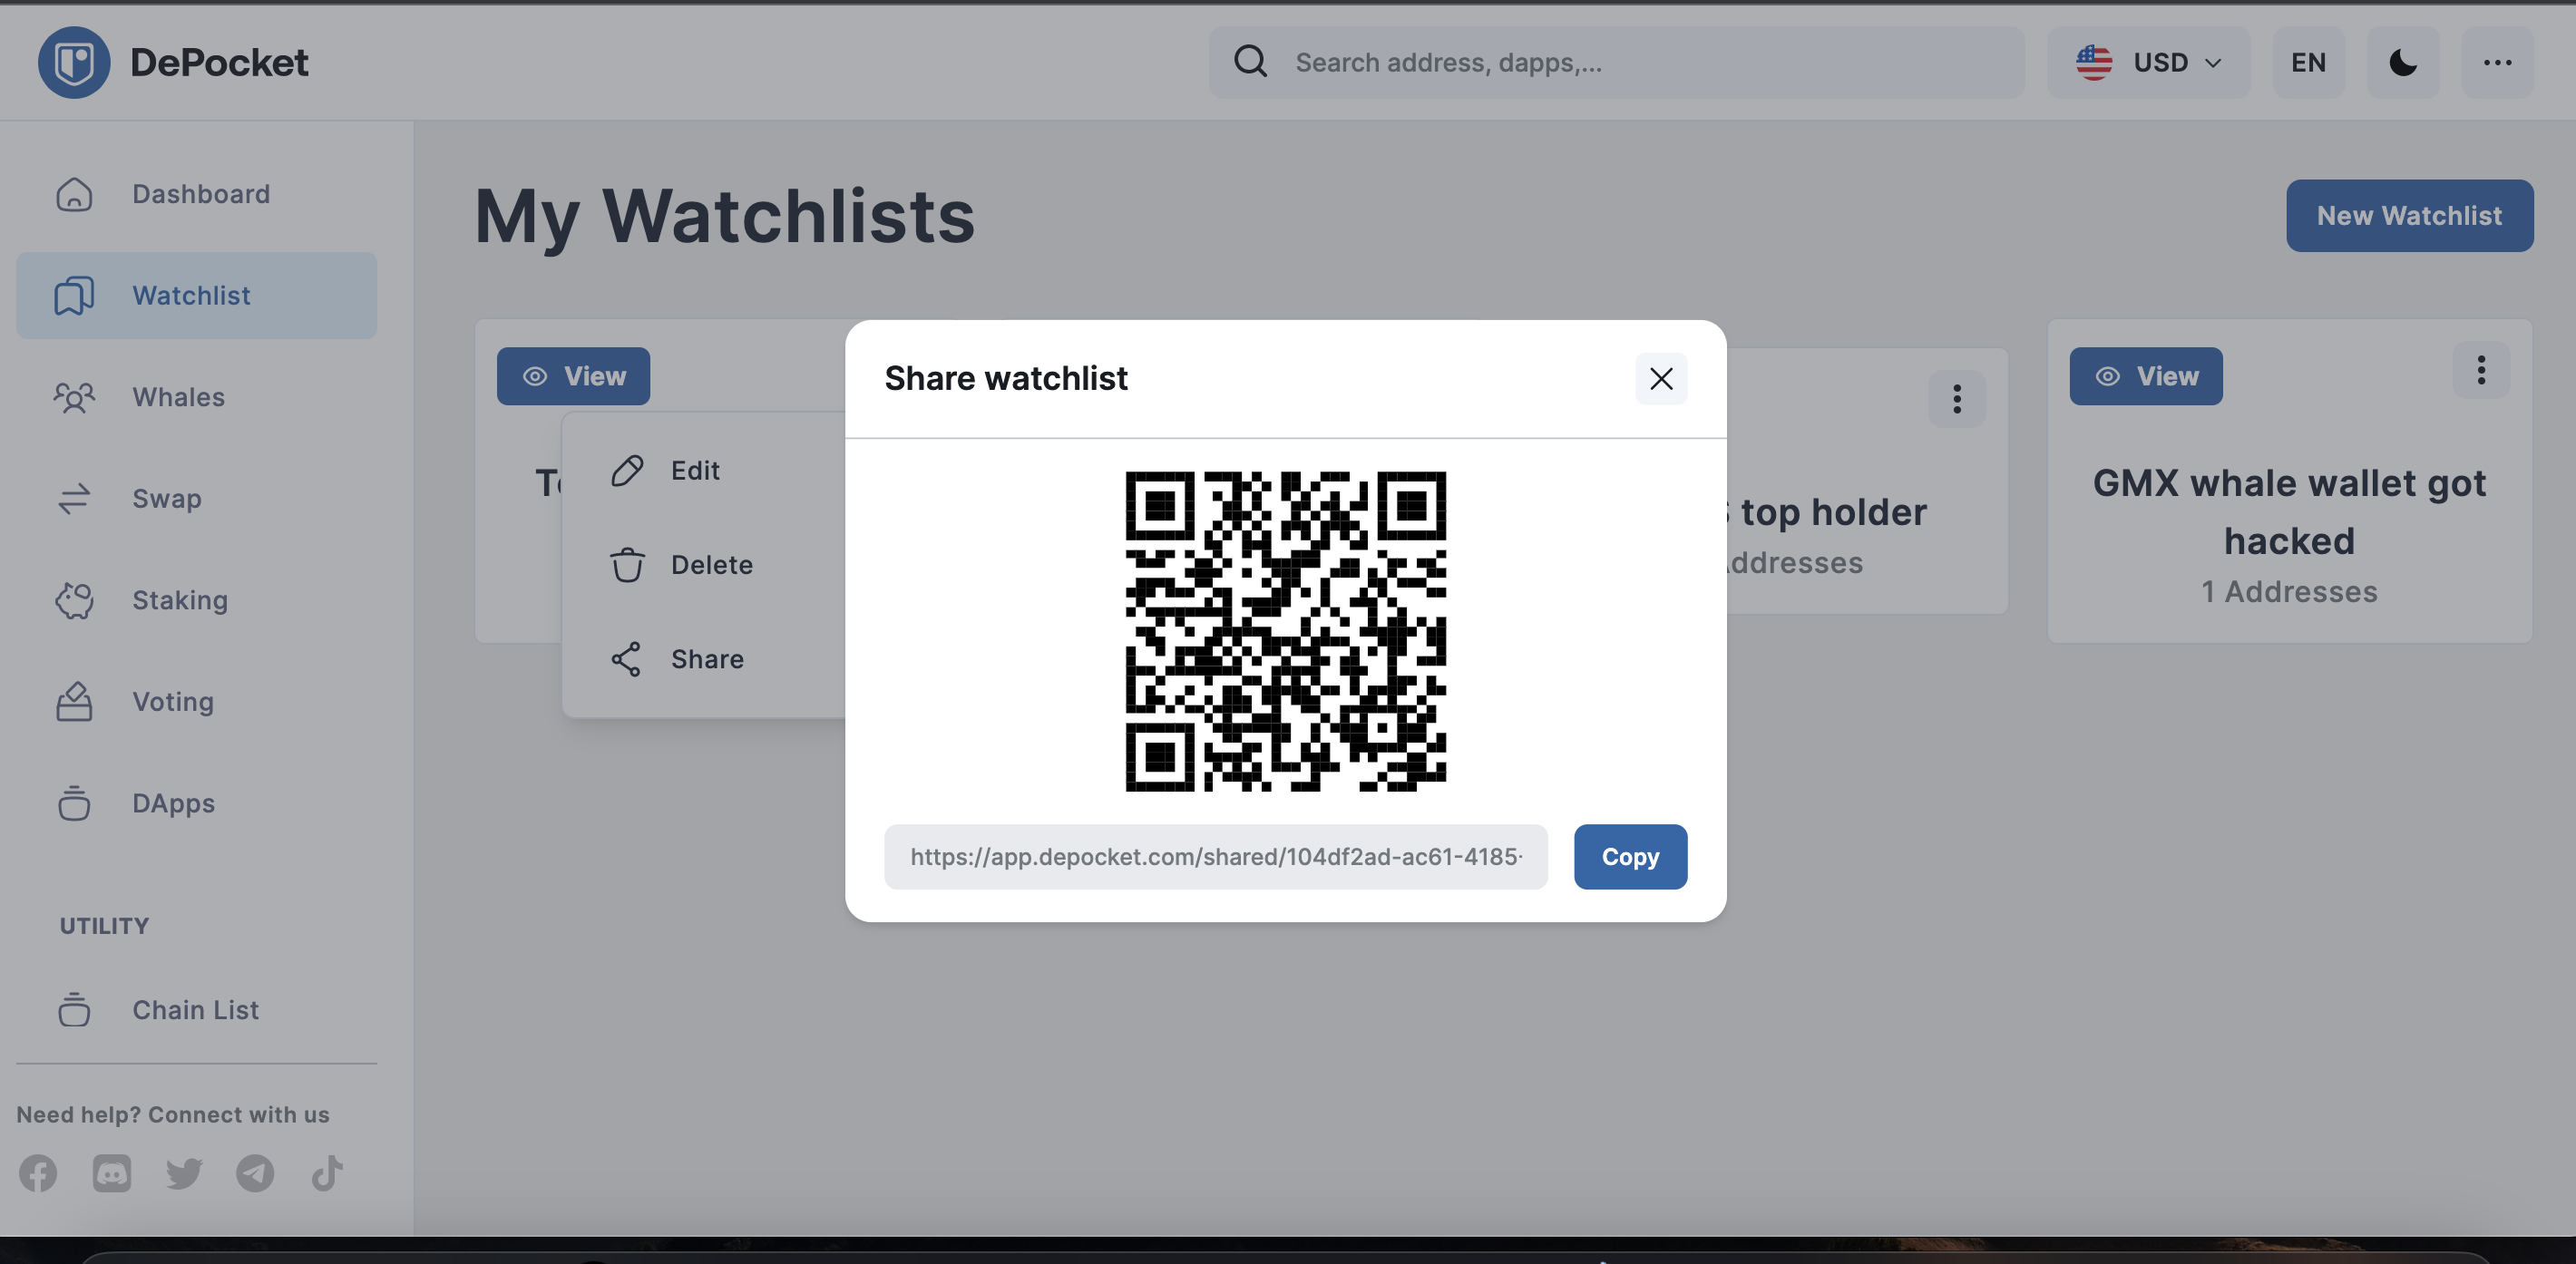Screen dimensions: 2576x1264
Task: Click the Voting ballot icon
Action: 74,701
